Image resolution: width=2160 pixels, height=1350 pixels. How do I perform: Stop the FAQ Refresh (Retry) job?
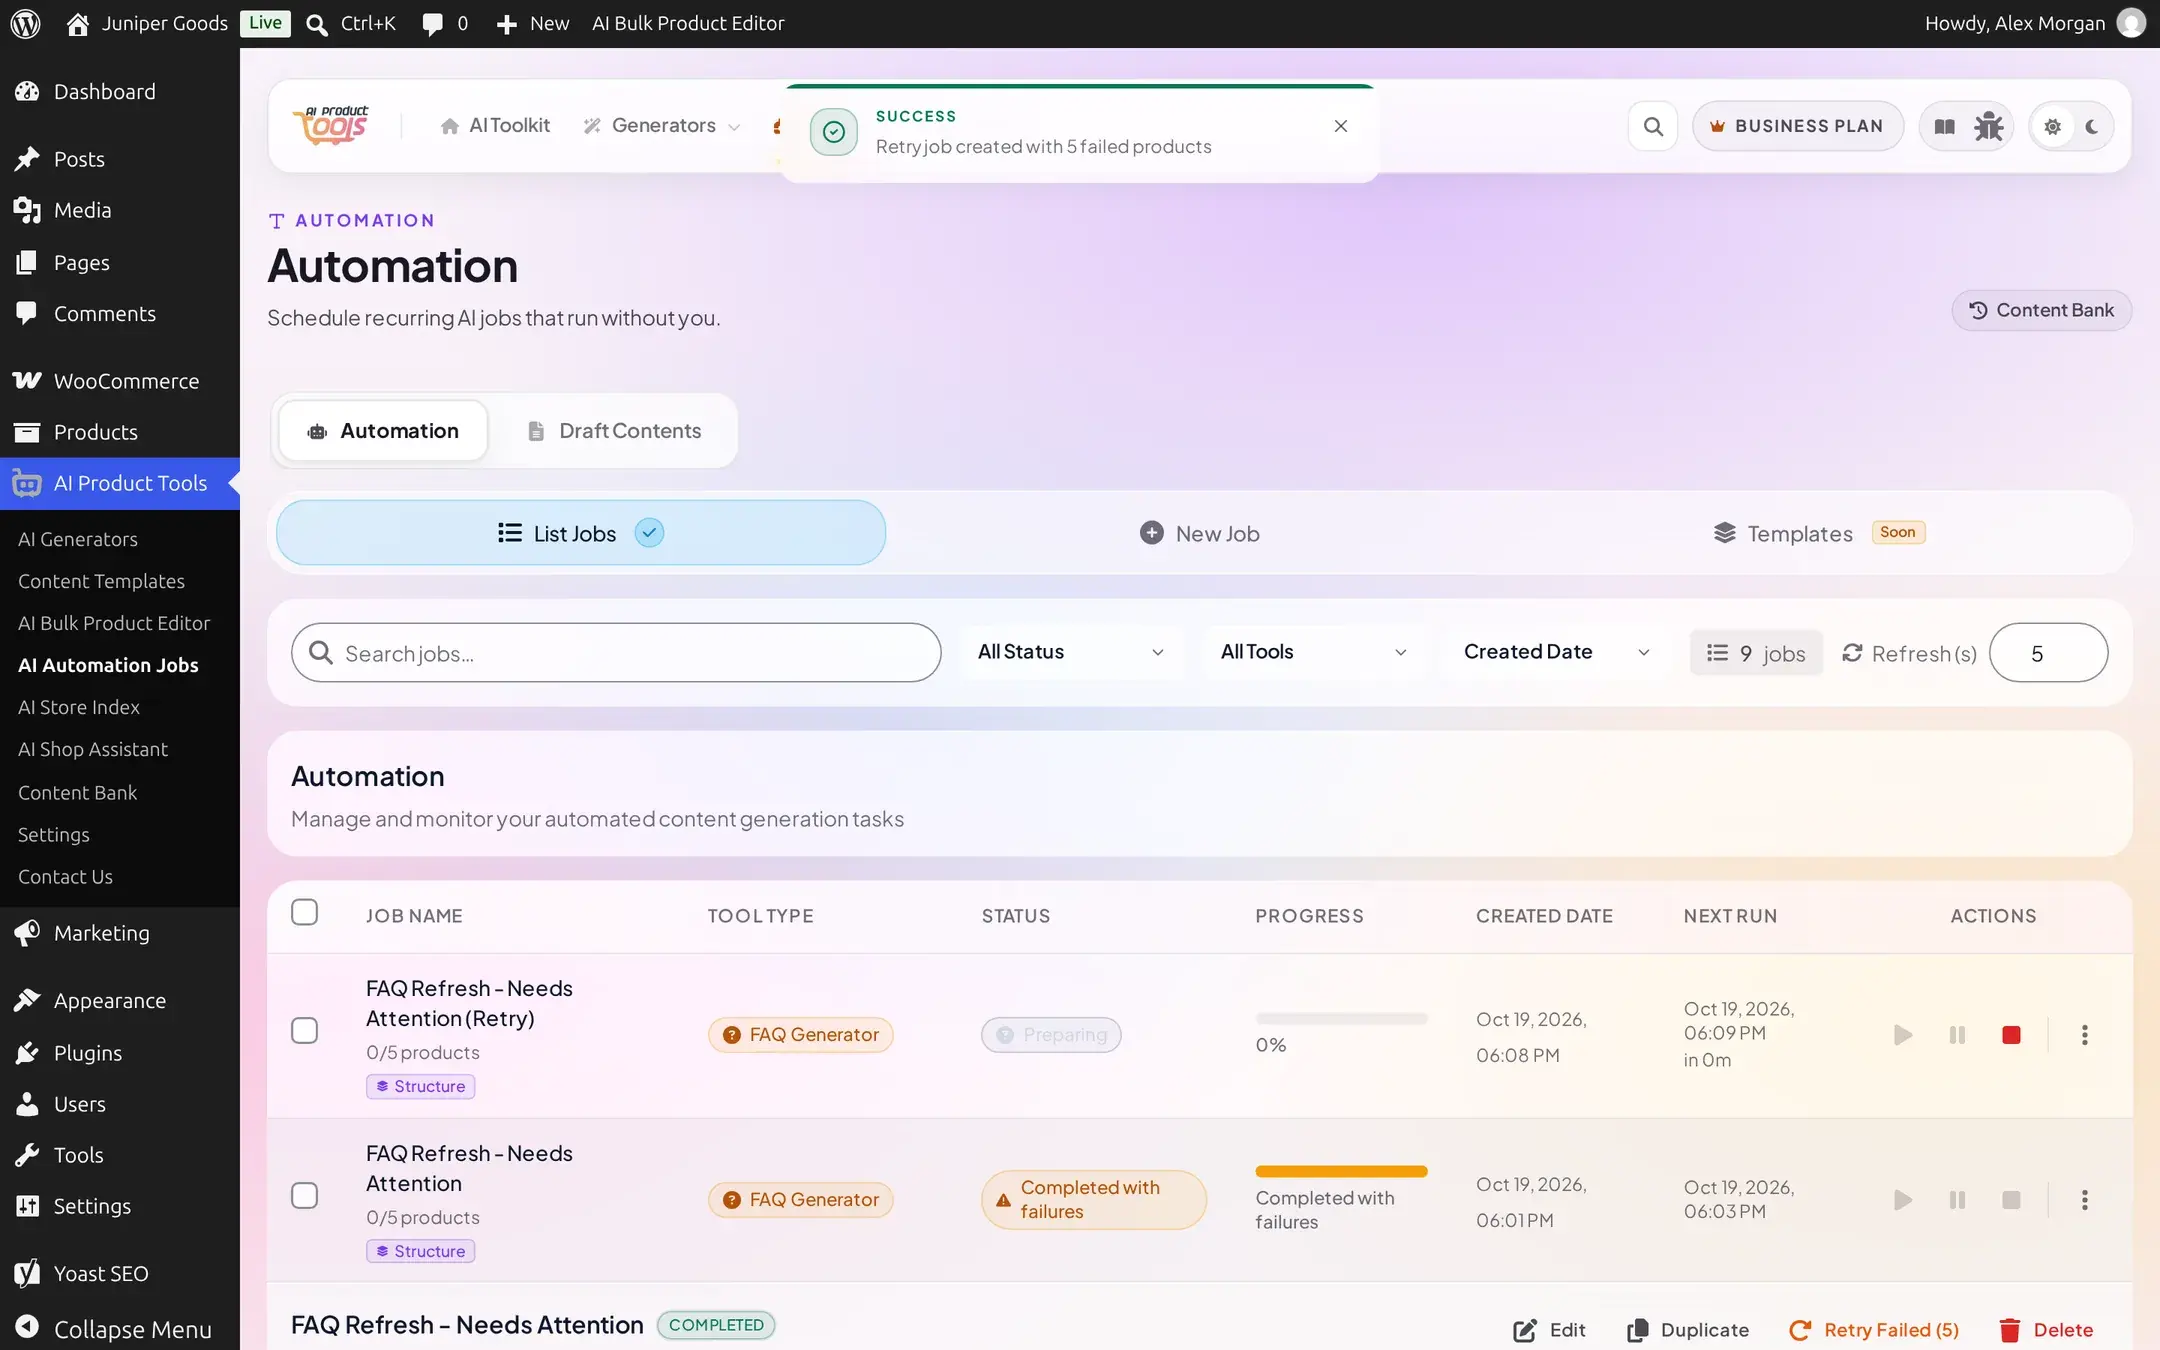point(2011,1035)
